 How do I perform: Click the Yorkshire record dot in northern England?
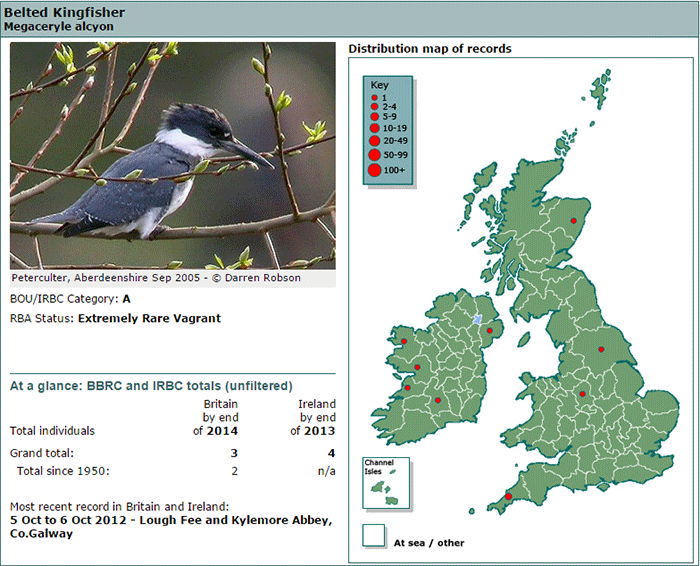(601, 349)
